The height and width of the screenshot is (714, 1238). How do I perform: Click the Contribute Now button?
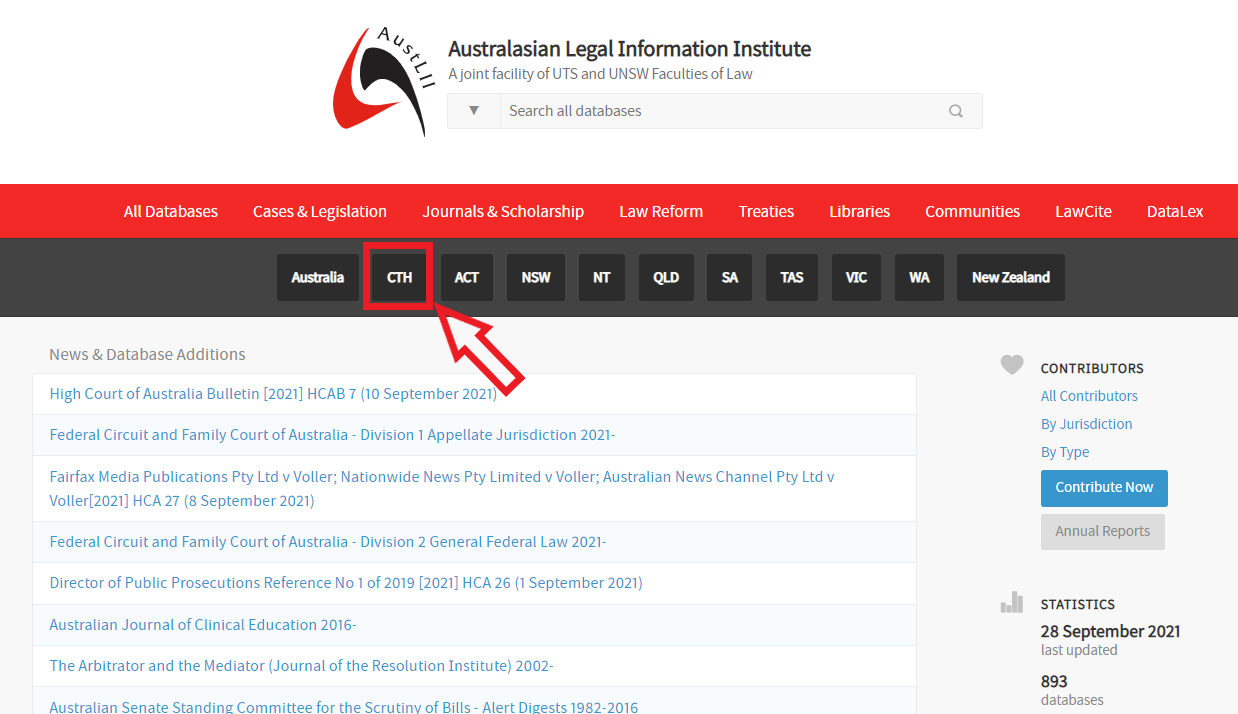[1104, 488]
